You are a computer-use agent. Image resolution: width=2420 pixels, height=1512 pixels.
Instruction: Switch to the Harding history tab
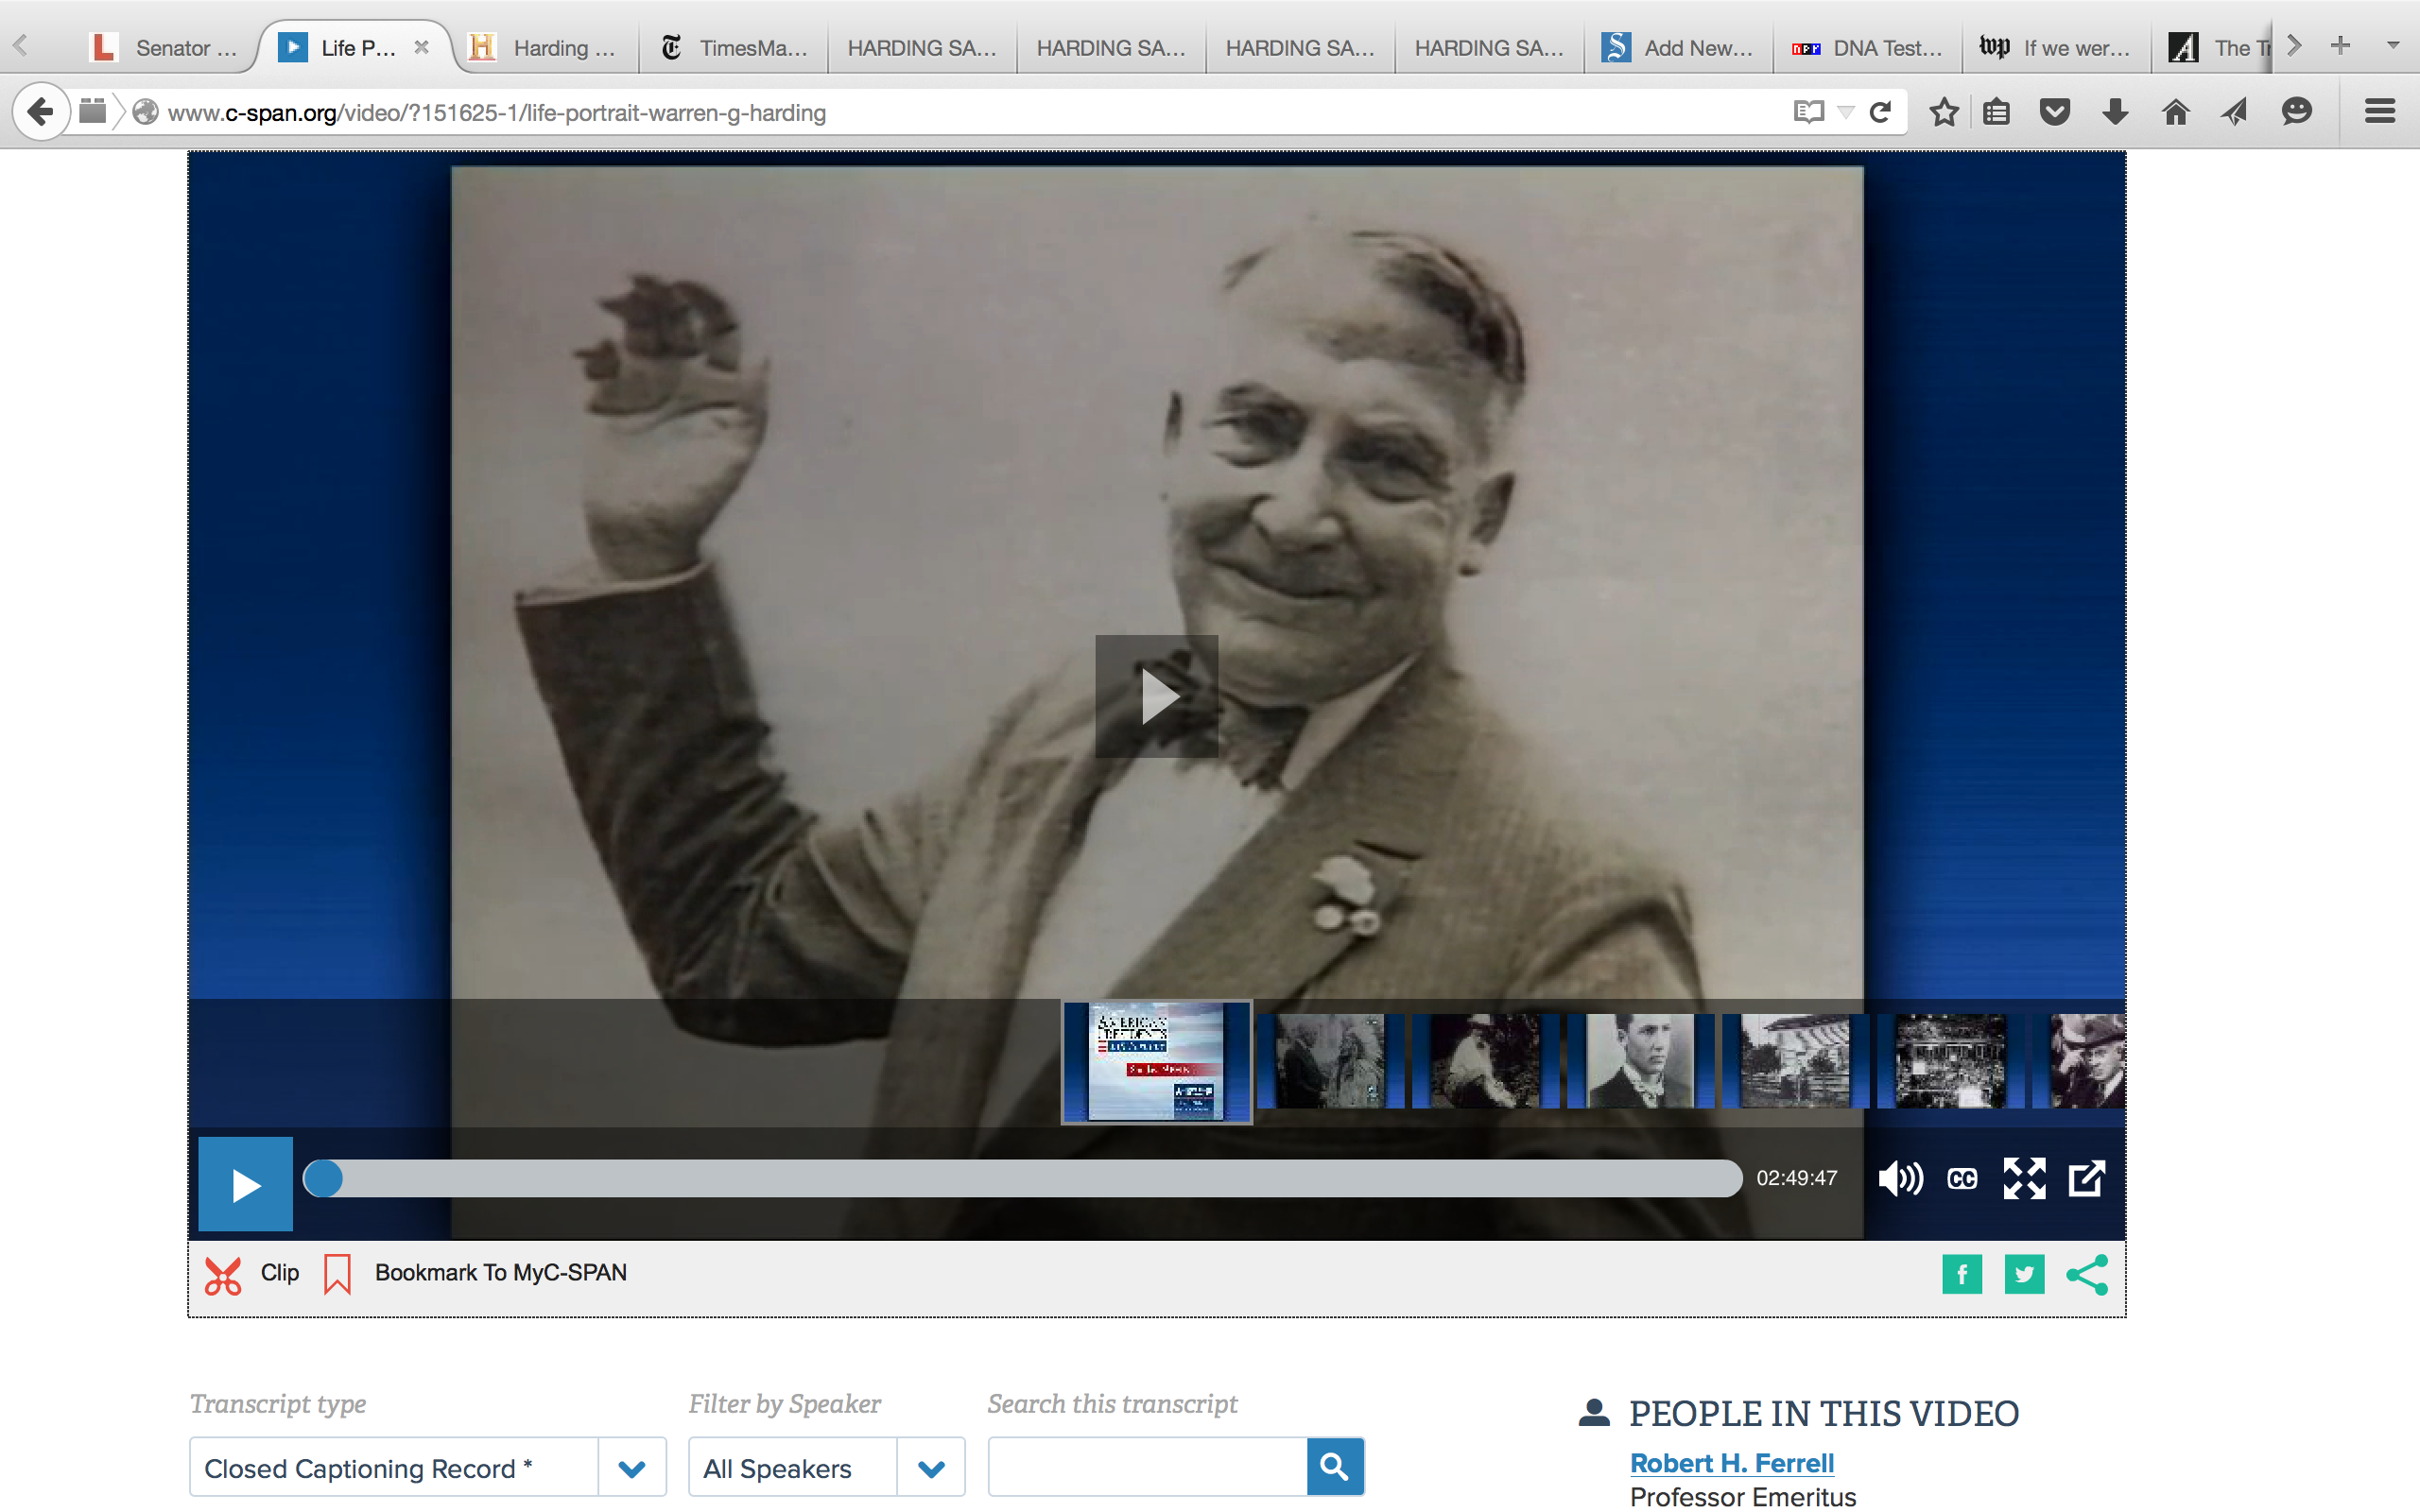click(547, 47)
